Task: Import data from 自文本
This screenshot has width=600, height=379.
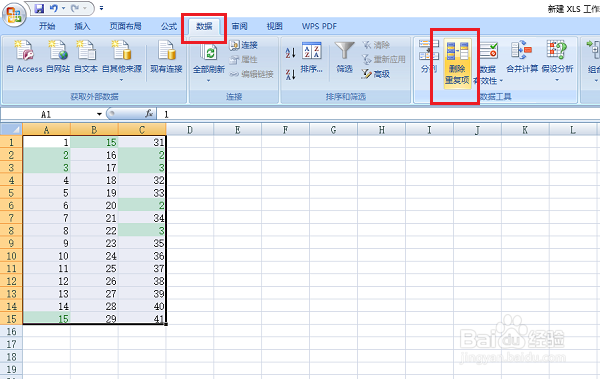Action: pyautogui.click(x=86, y=57)
